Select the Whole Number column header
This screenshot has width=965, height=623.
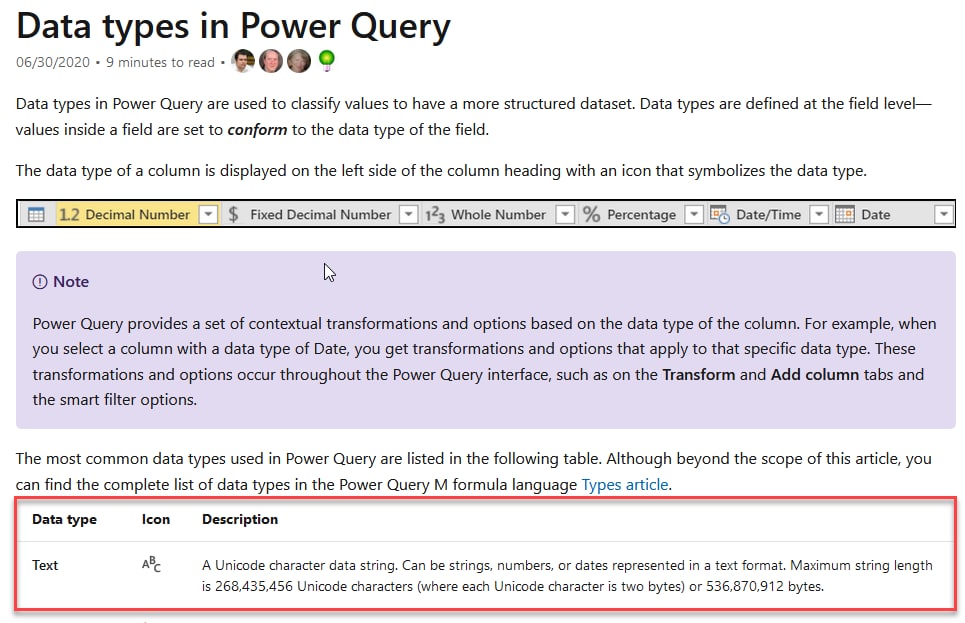click(x=498, y=214)
